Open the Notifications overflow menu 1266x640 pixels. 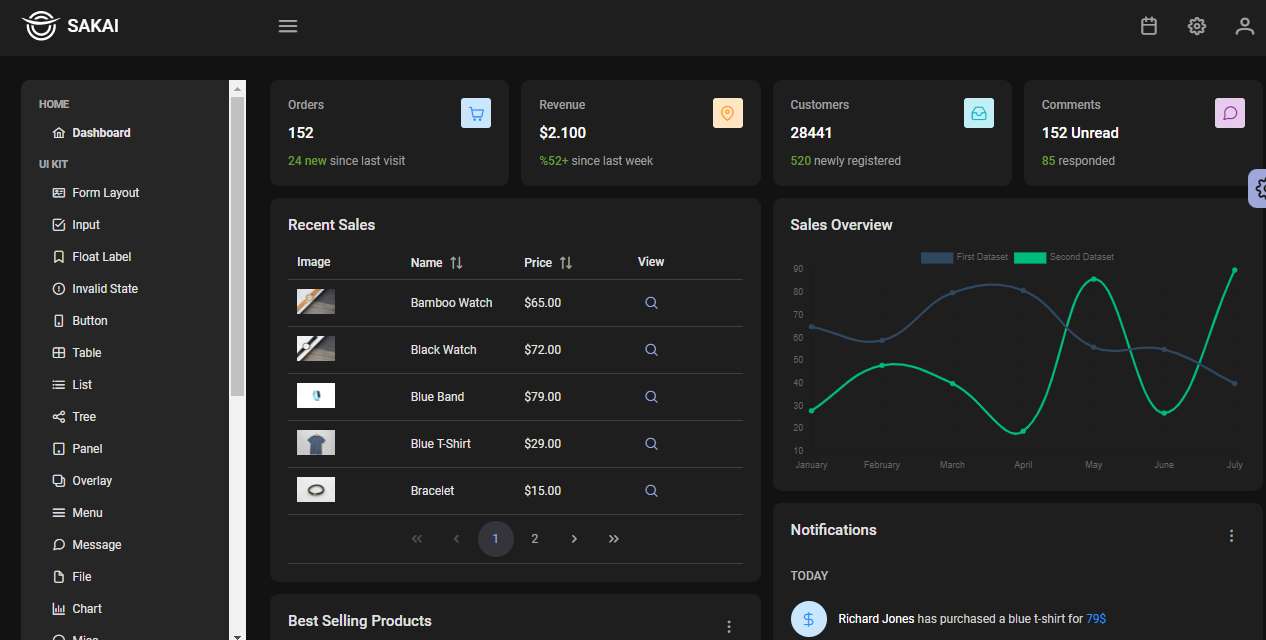[1231, 535]
